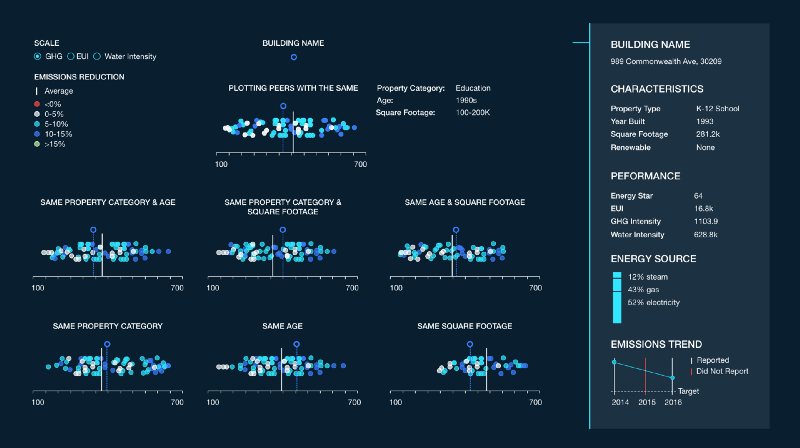Click the Year Built 1993 value
This screenshot has height=448, width=800.
(x=705, y=121)
